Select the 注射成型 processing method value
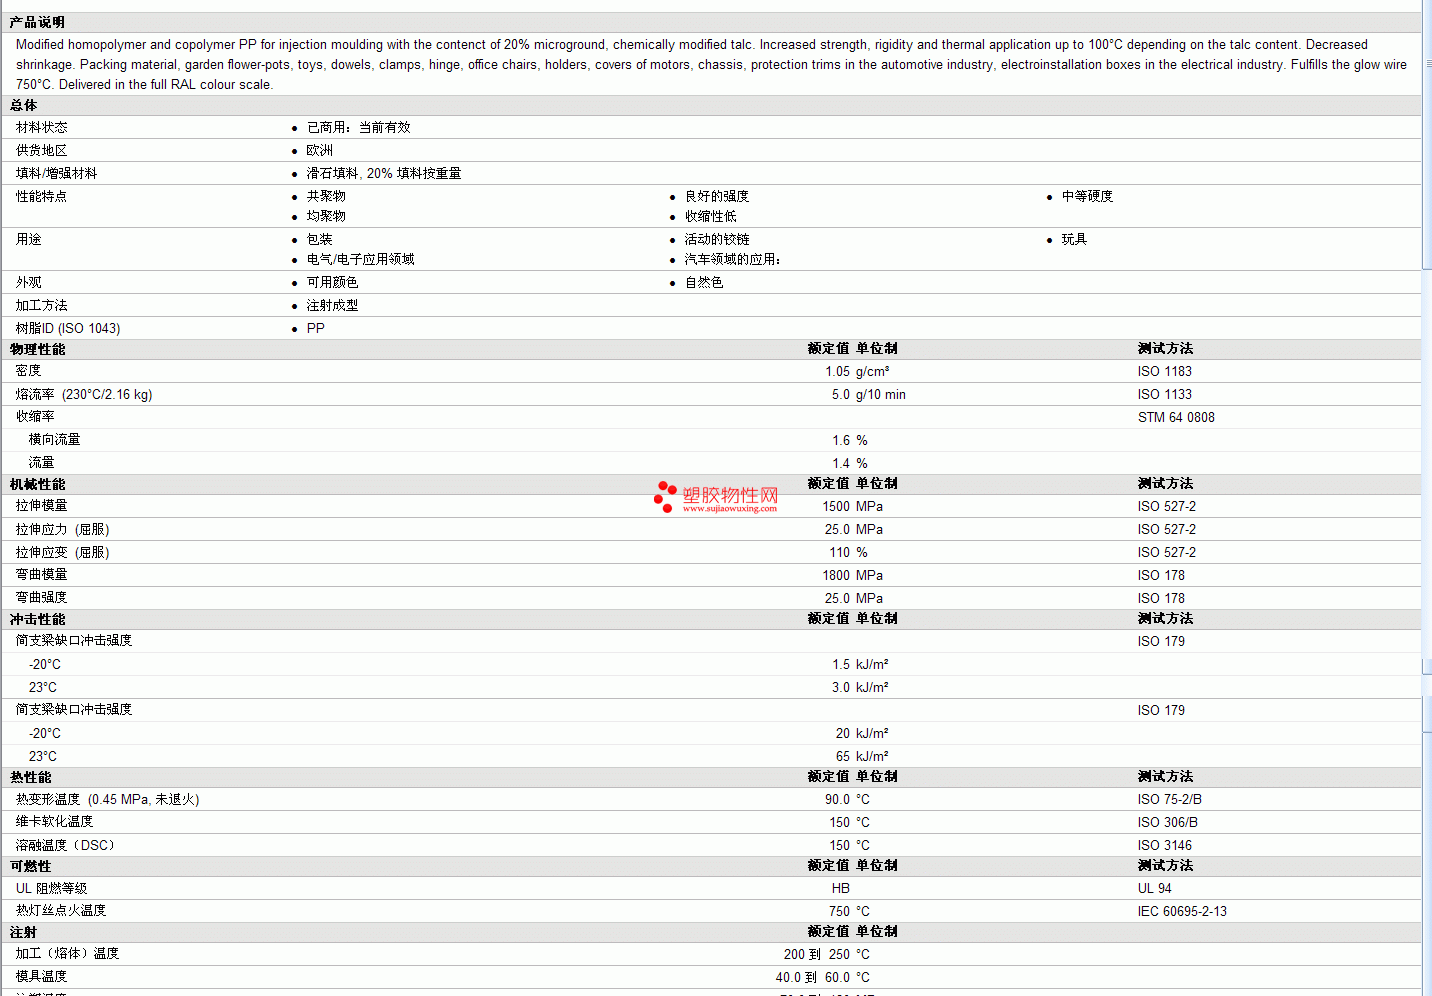Image resolution: width=1432 pixels, height=996 pixels. [332, 305]
